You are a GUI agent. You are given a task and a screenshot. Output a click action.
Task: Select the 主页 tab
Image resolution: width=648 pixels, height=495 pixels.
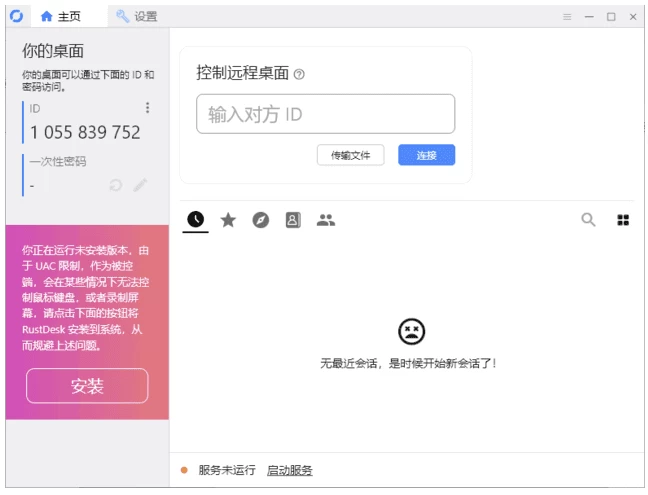point(61,16)
